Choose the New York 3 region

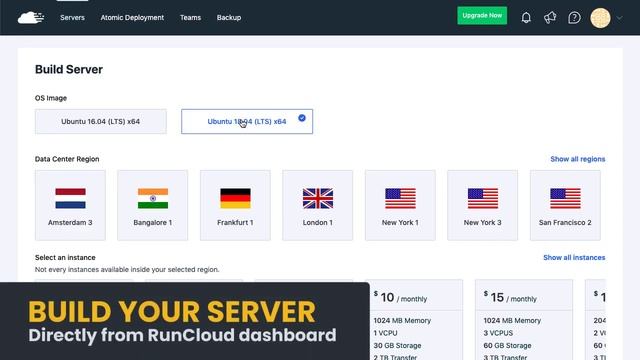pos(482,205)
